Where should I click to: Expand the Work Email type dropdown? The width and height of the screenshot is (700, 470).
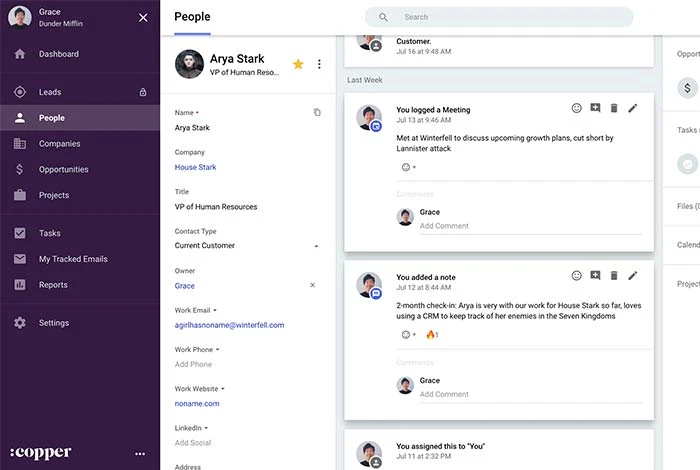click(x=215, y=310)
